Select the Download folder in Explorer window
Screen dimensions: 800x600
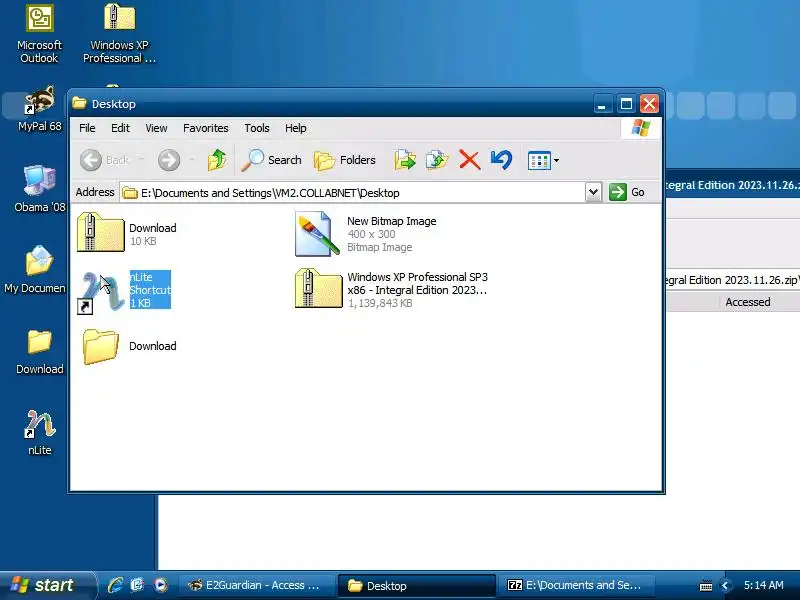coord(129,346)
